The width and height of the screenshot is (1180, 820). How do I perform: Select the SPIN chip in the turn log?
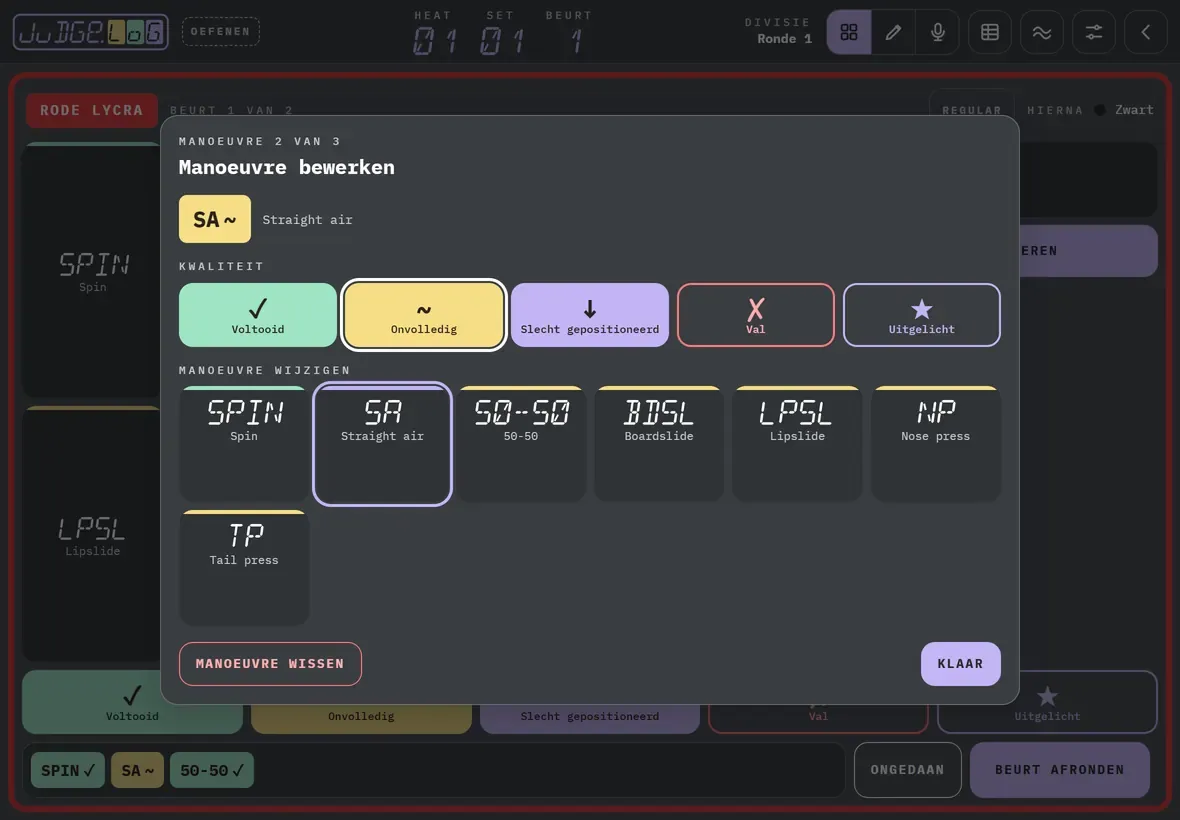(x=68, y=770)
